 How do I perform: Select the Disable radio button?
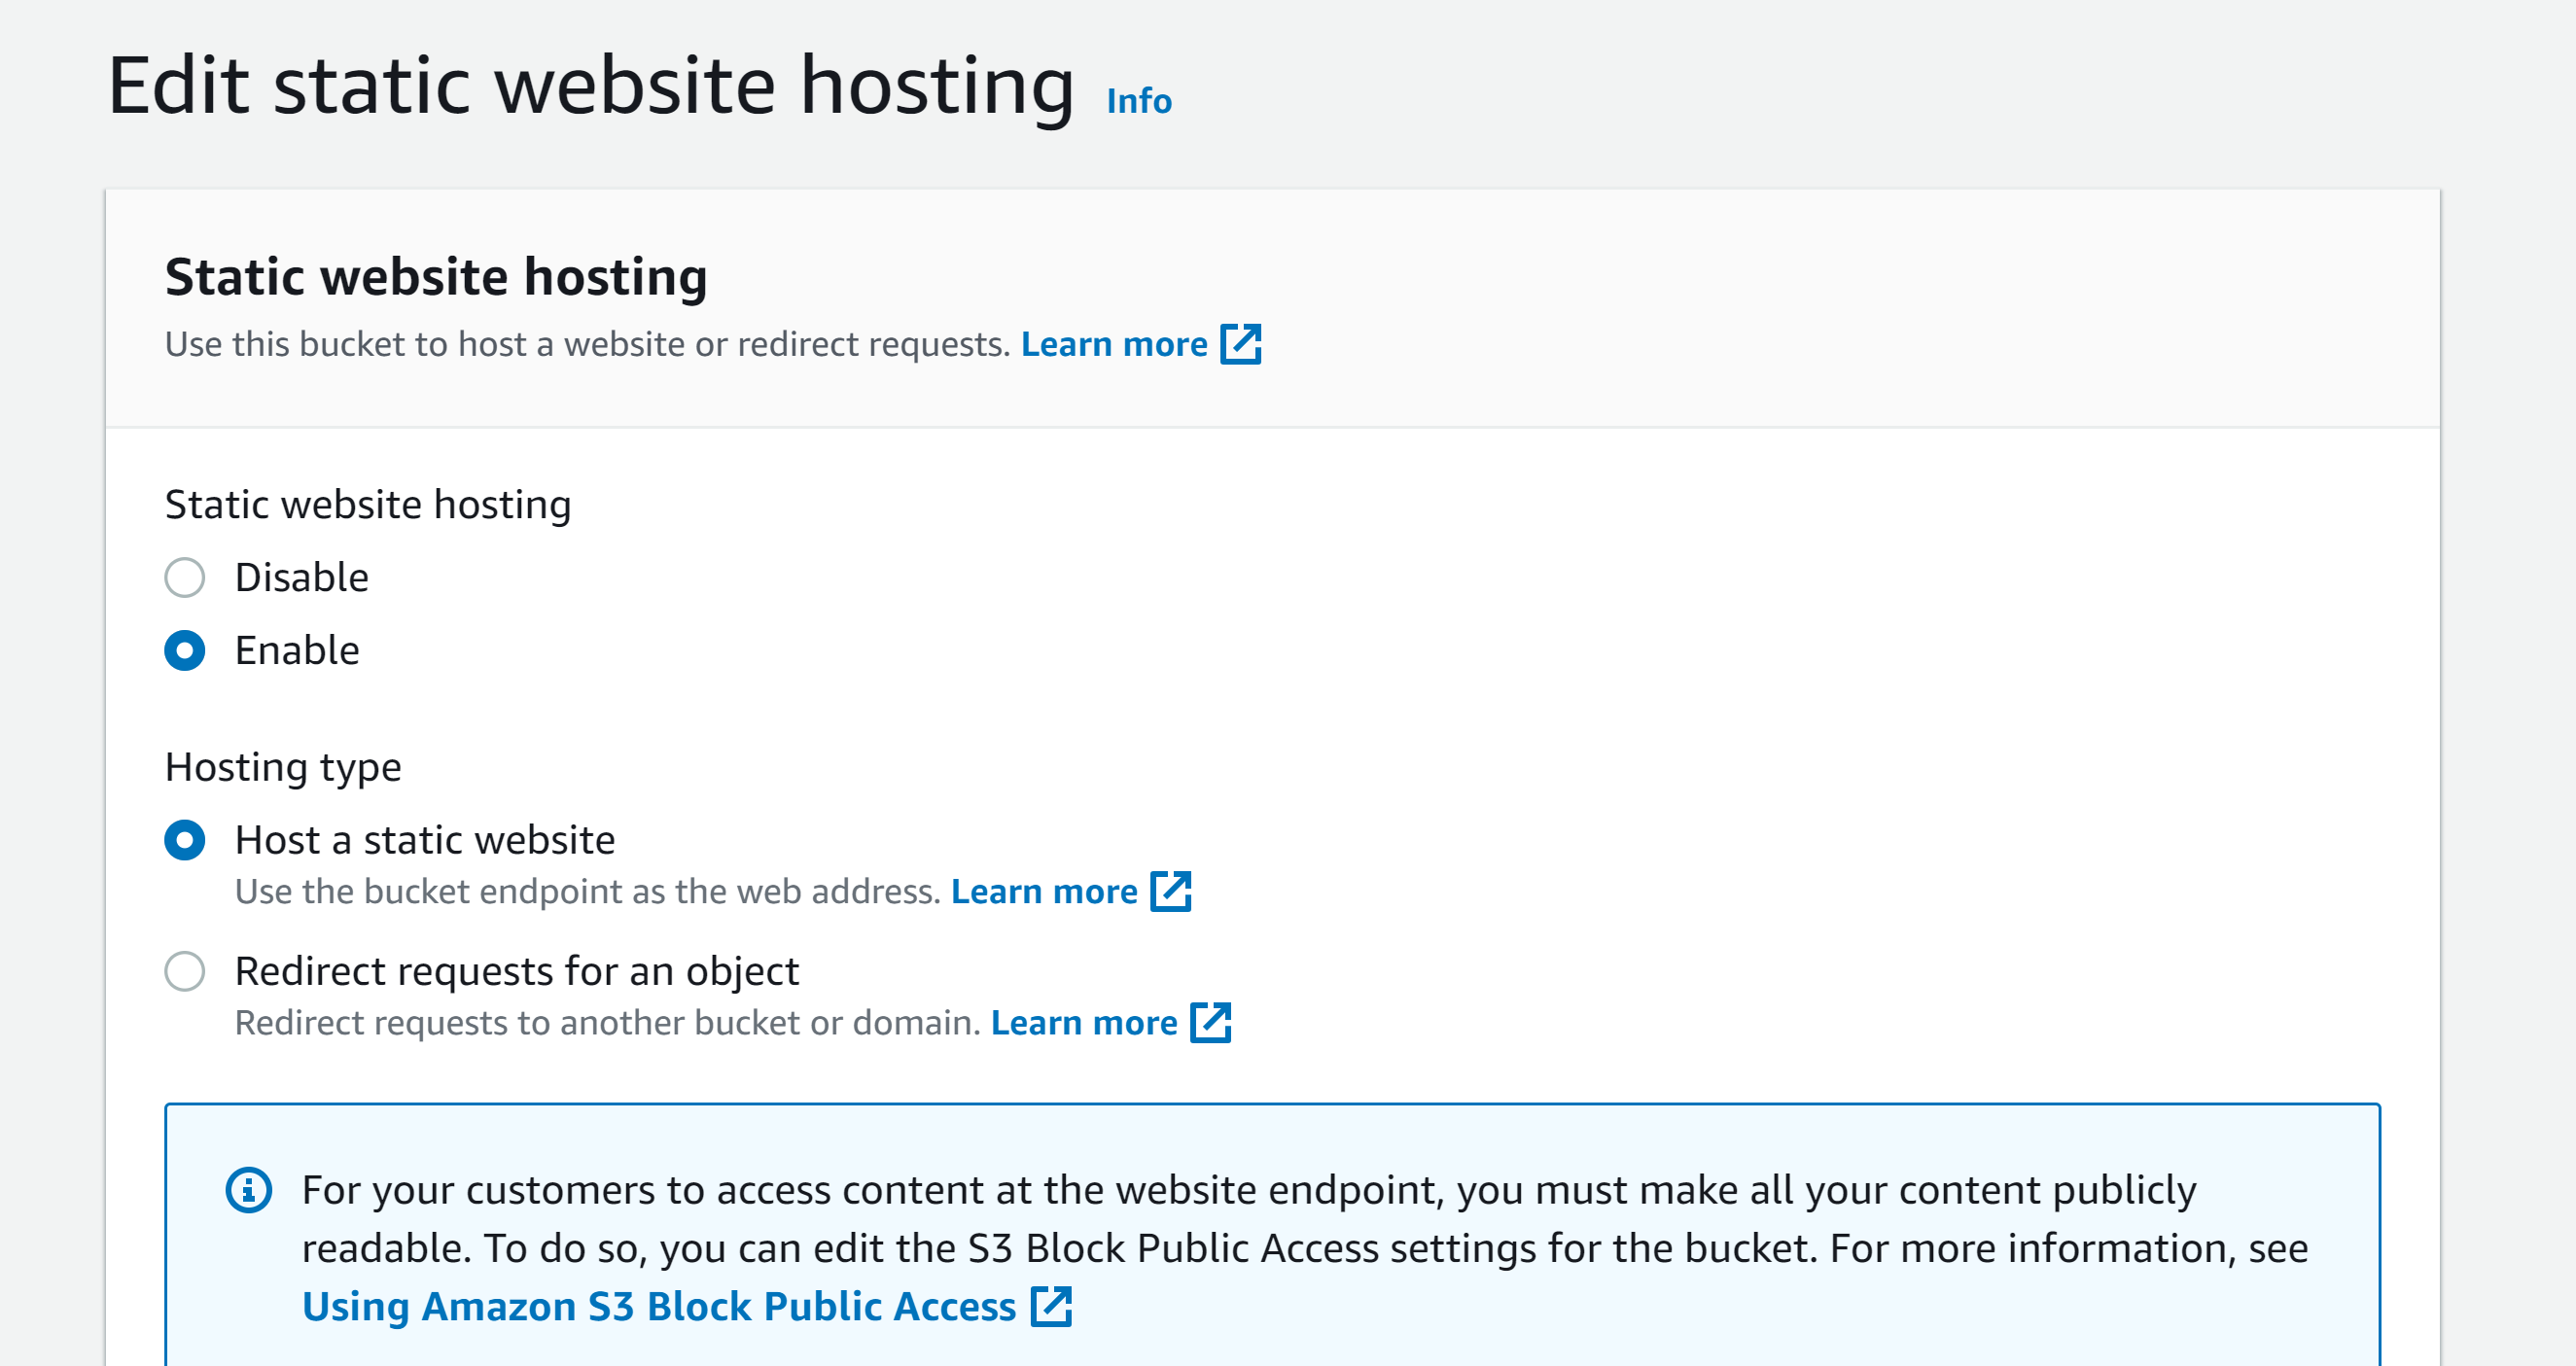[x=185, y=577]
